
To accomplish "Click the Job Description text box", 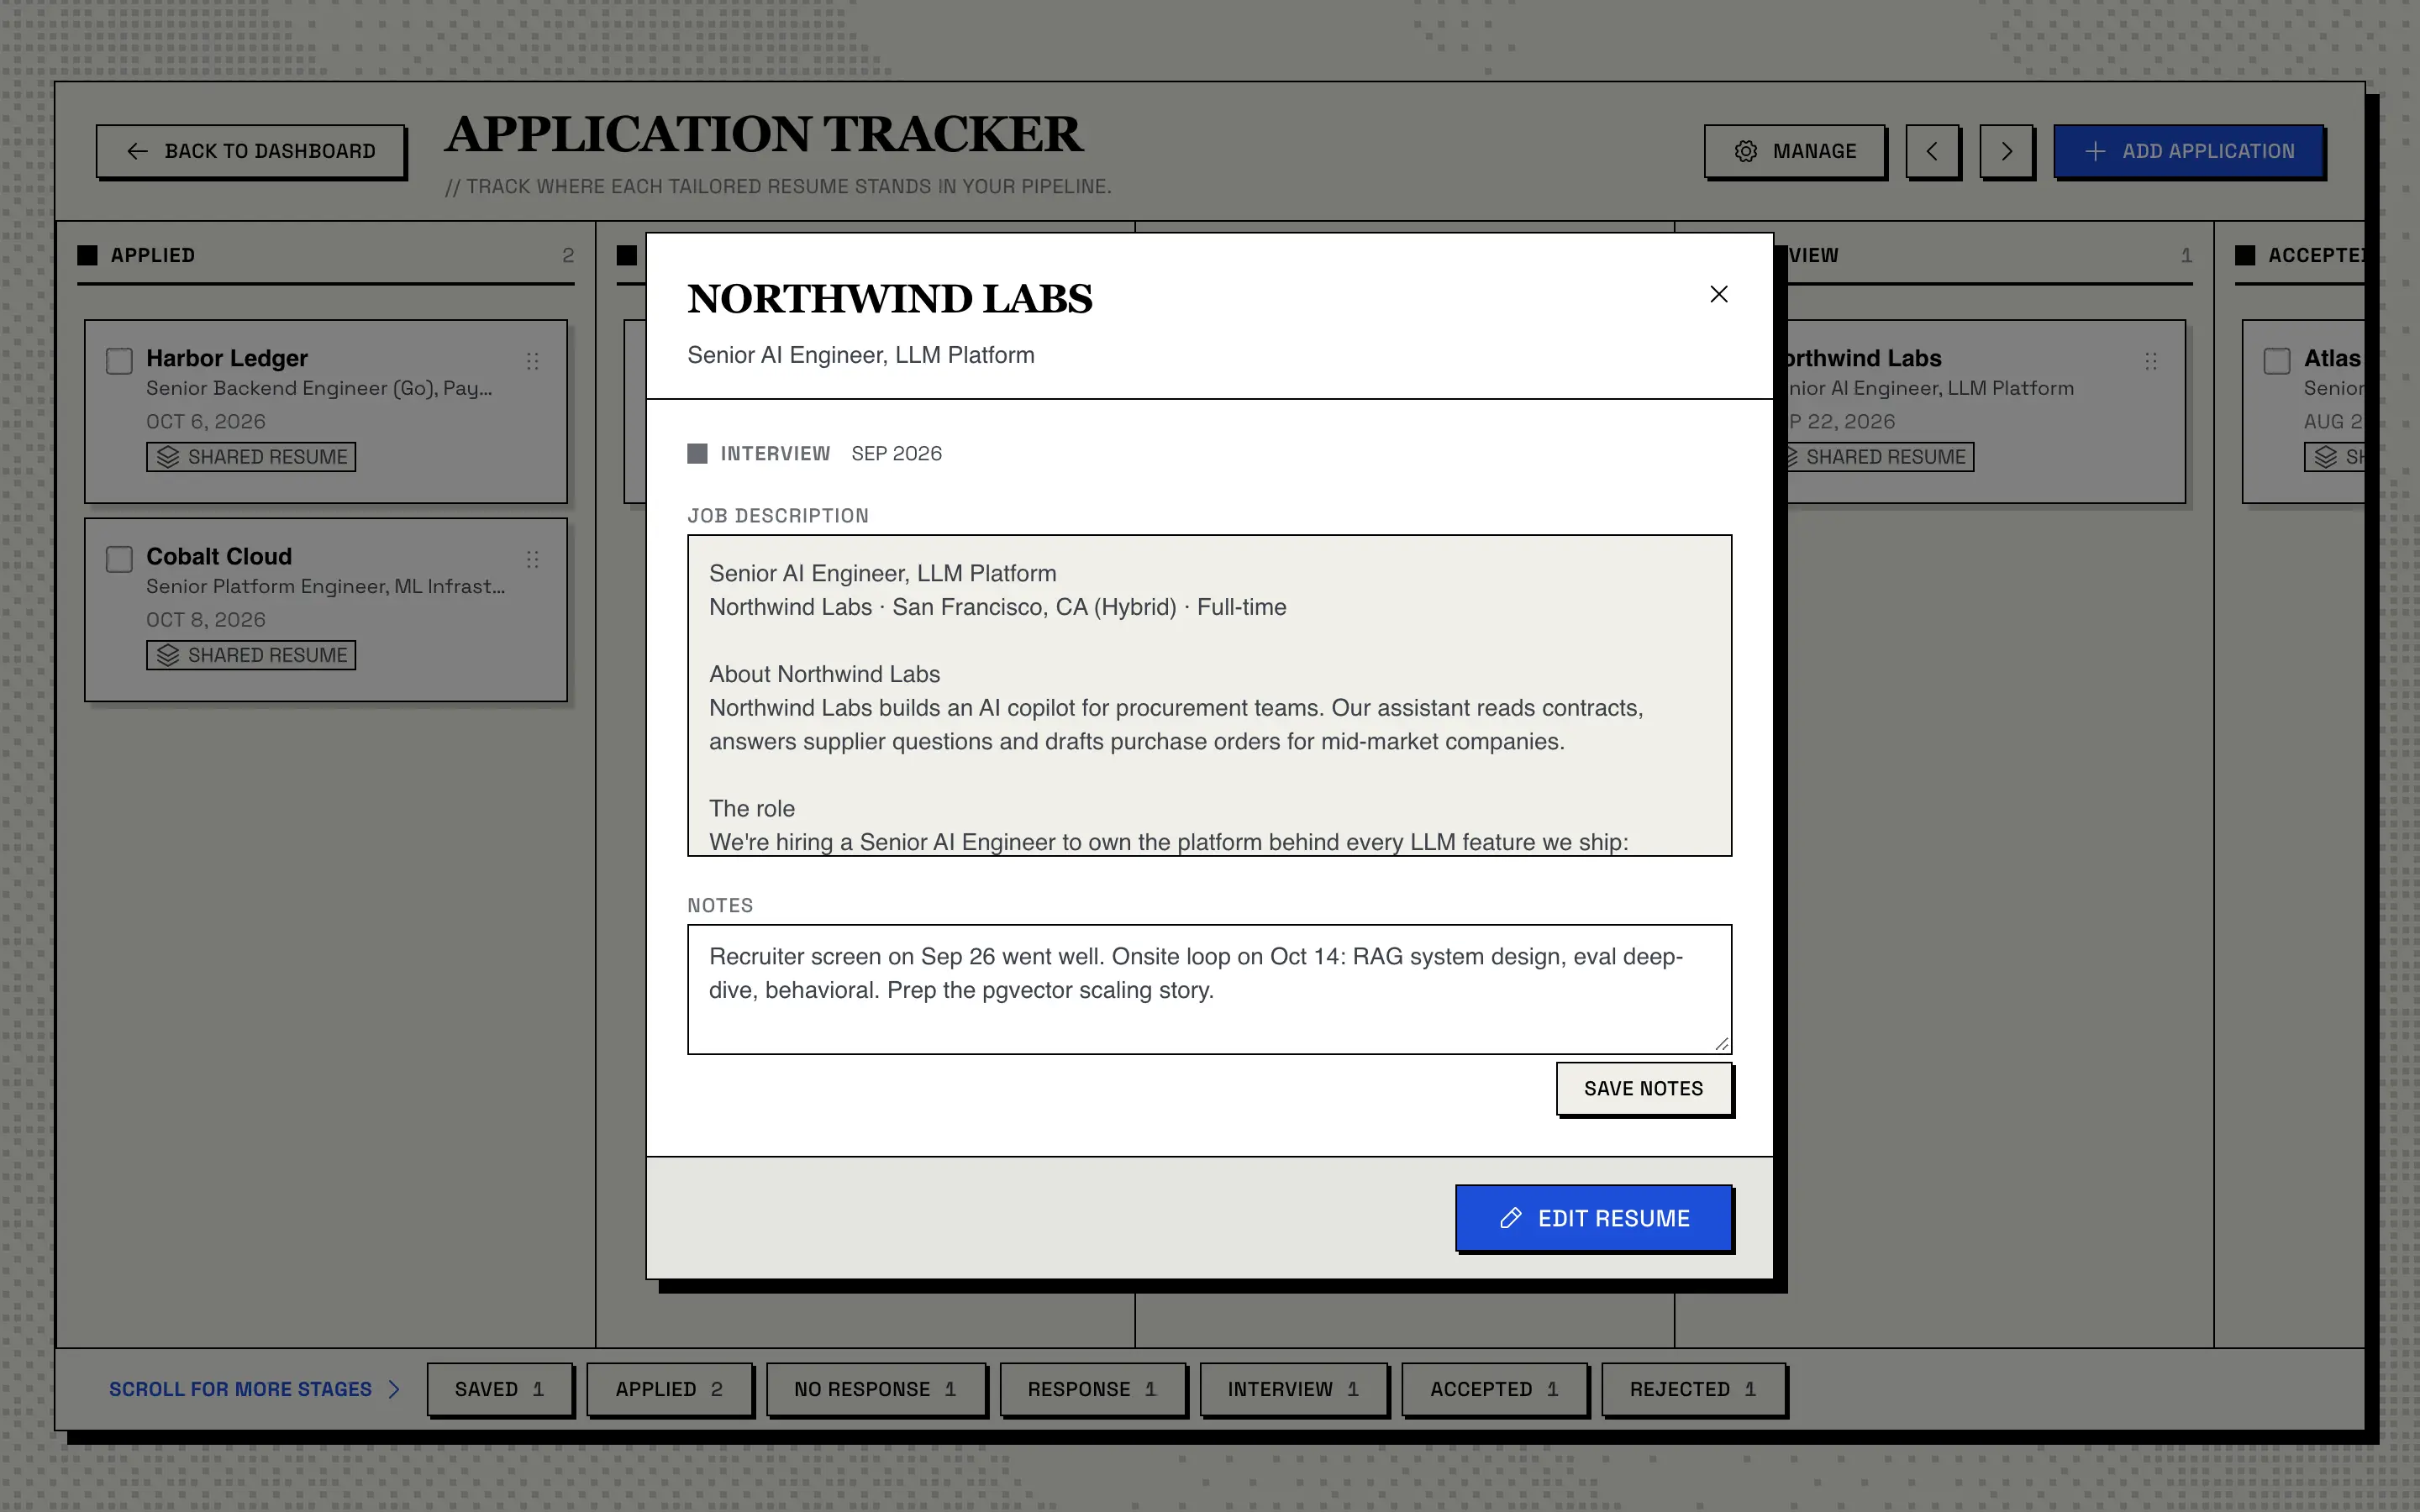I will (x=1209, y=695).
